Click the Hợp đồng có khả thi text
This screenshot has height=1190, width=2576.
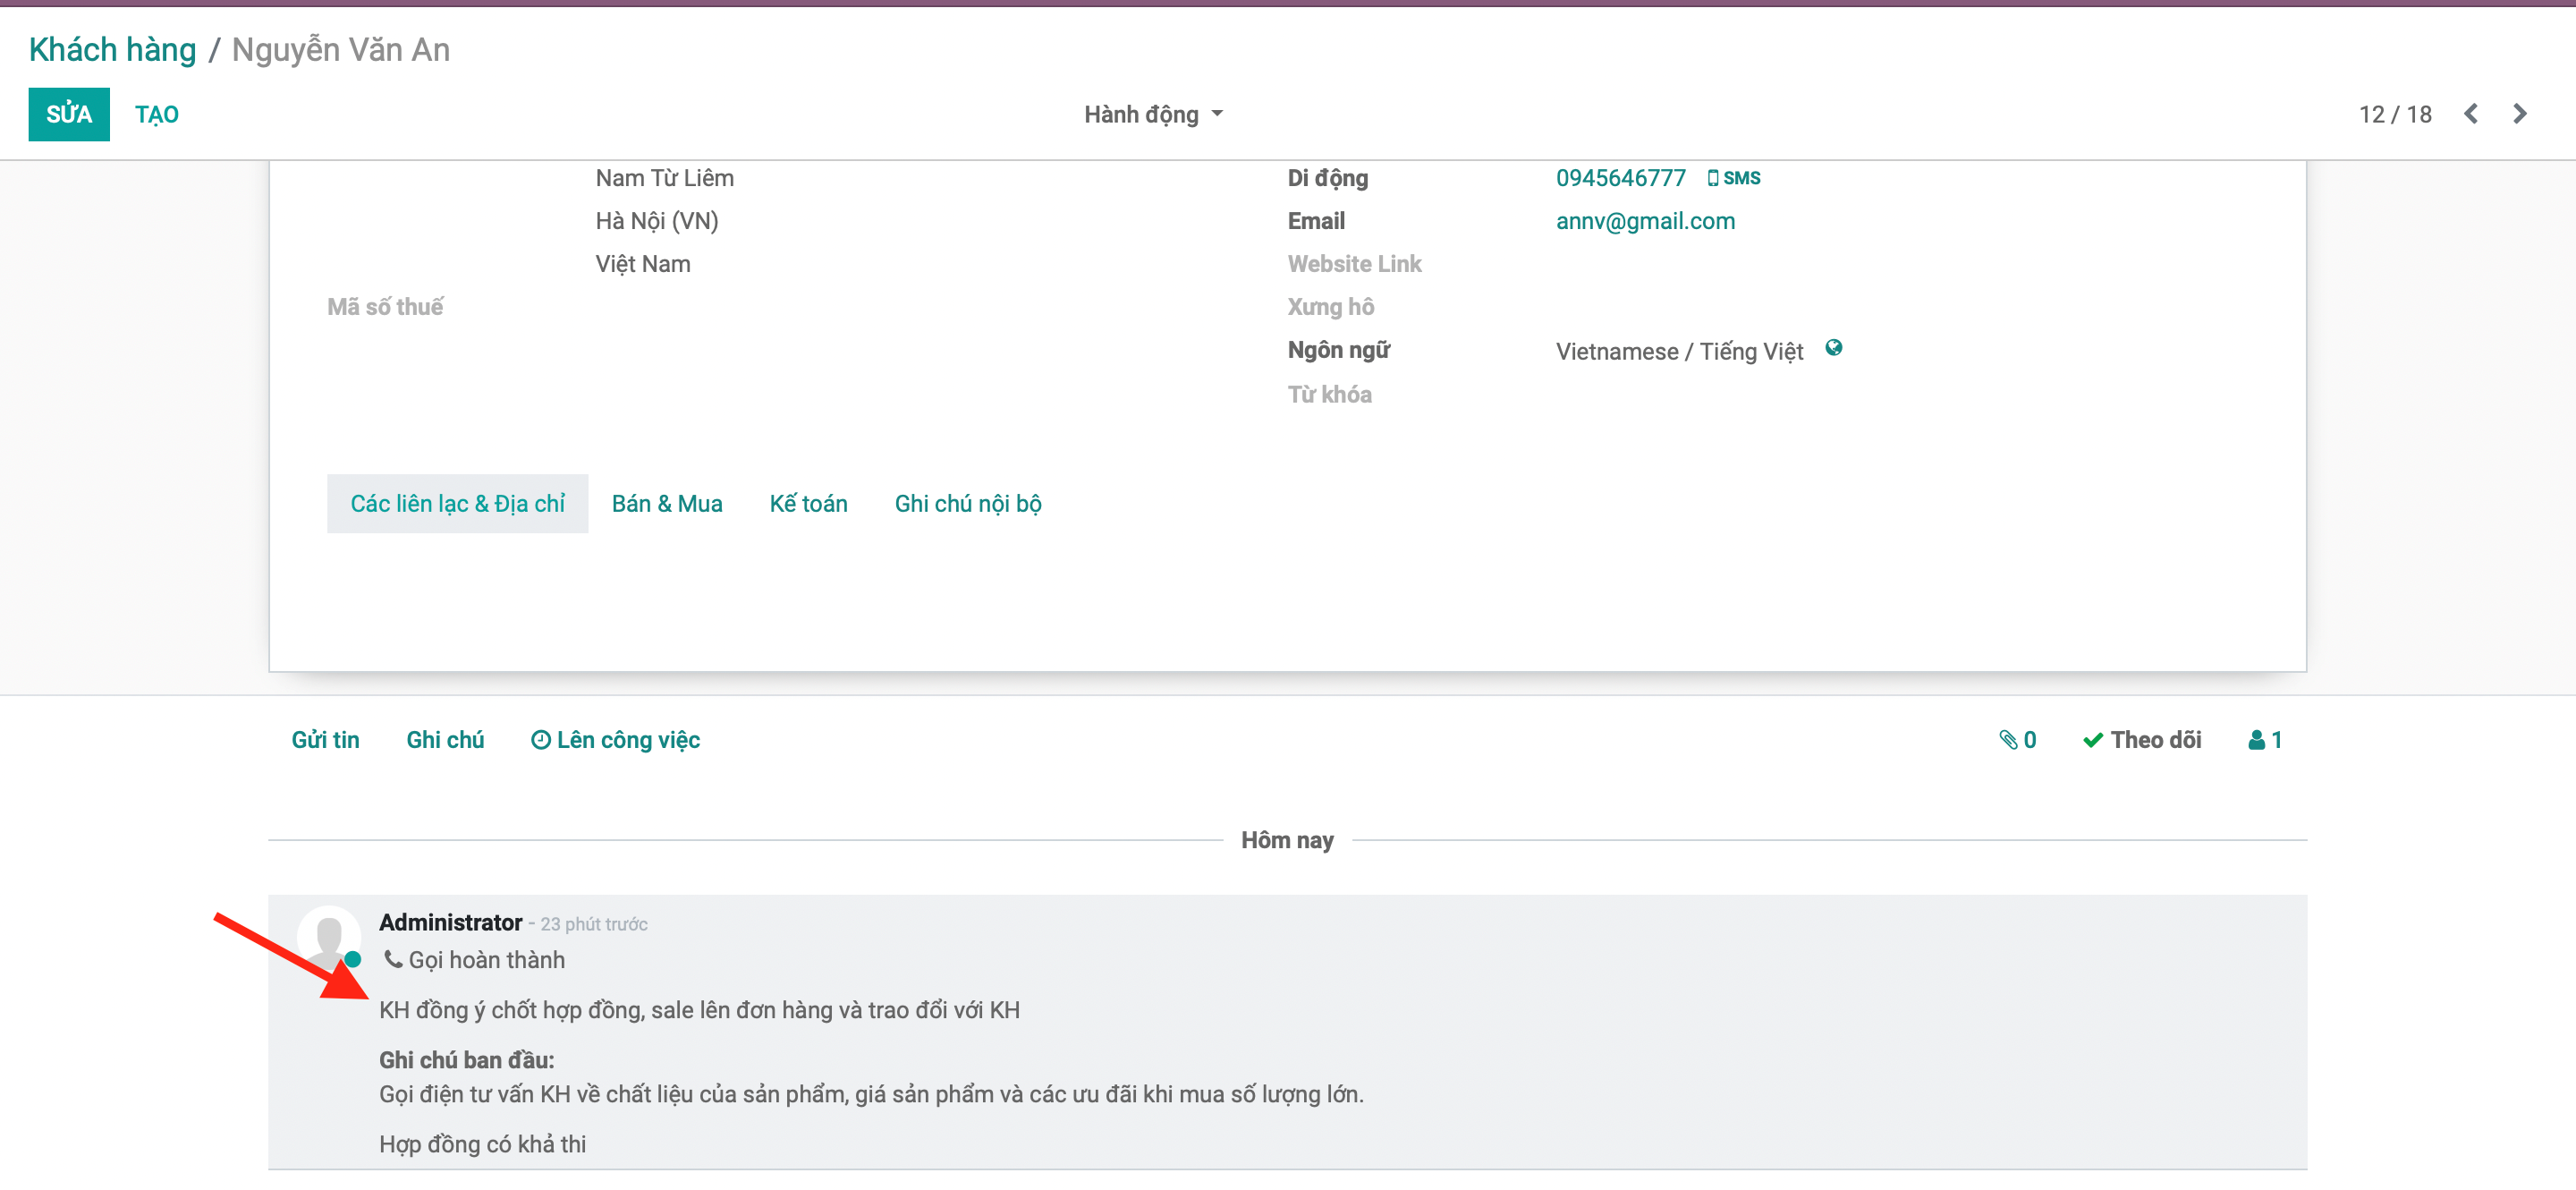pos(482,1145)
